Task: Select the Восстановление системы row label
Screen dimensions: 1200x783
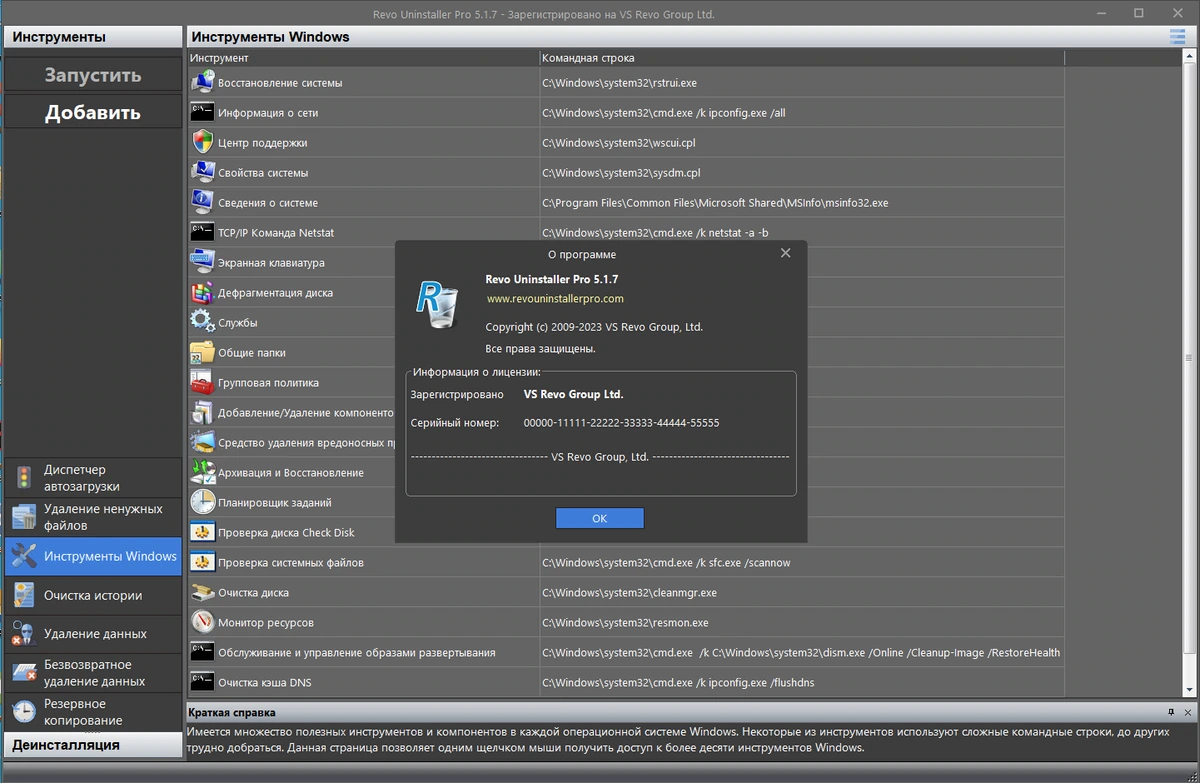Action: (x=280, y=83)
